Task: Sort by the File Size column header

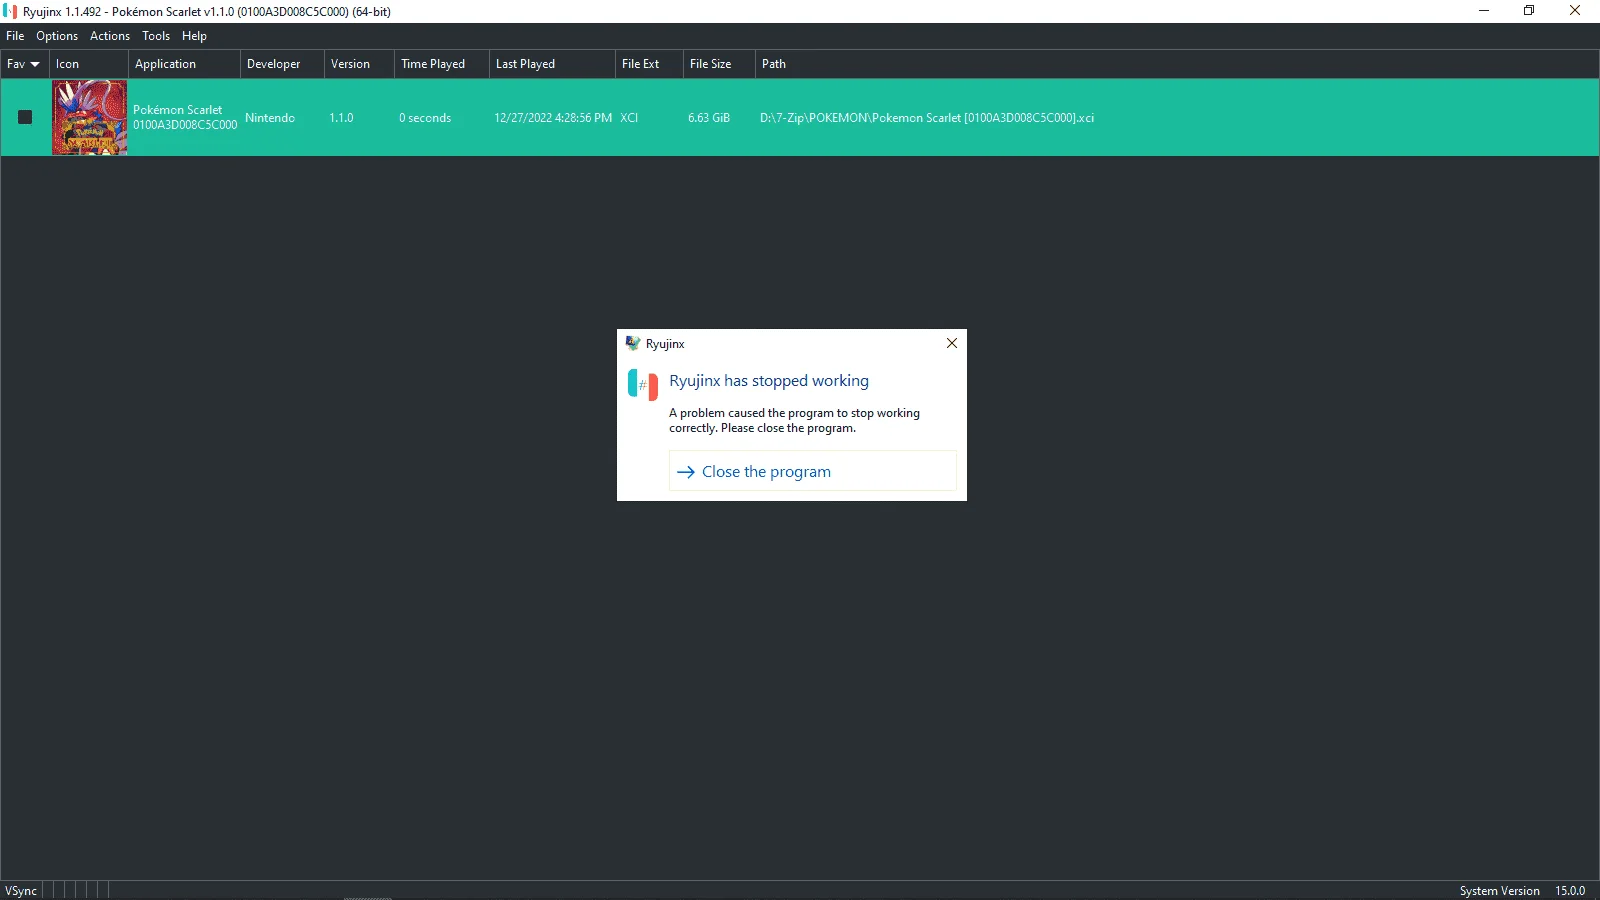Action: pos(719,64)
